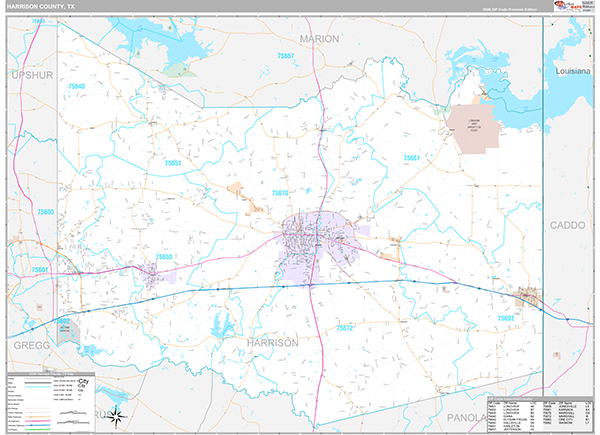Select the HARRISON county label

tap(272, 343)
